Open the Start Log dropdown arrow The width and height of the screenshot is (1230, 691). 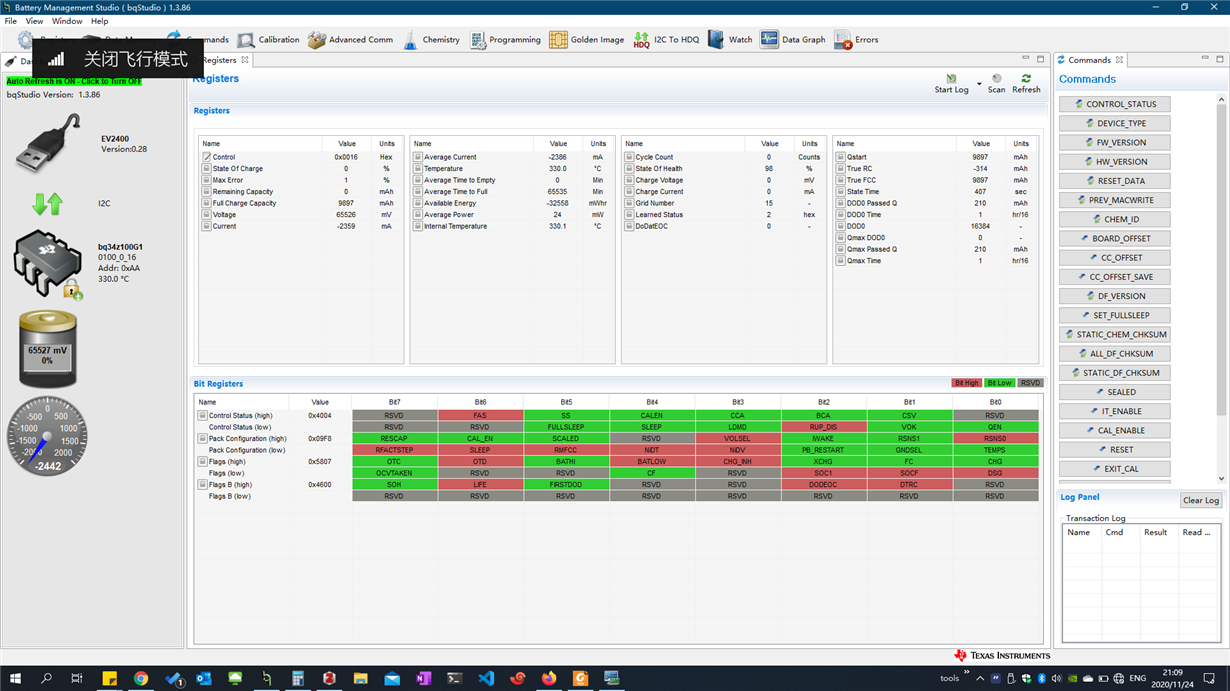tap(979, 84)
